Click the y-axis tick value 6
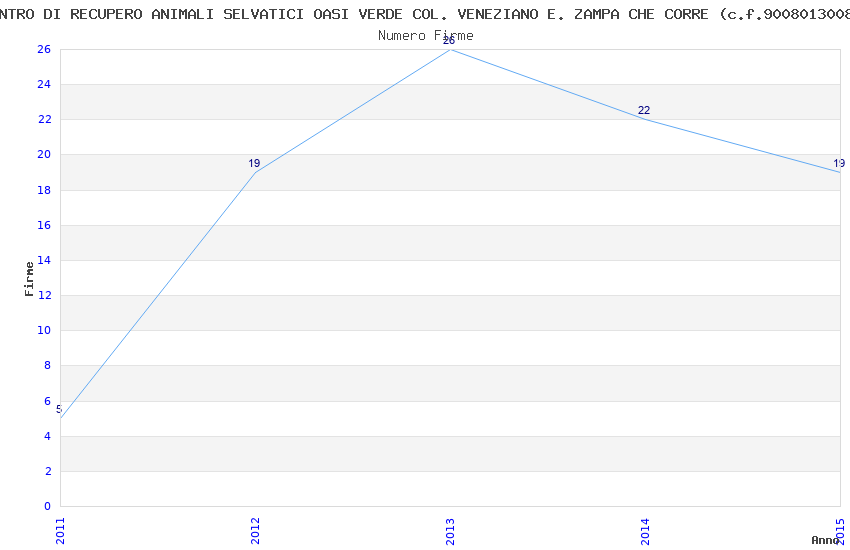This screenshot has width=850, height=550. 47,401
